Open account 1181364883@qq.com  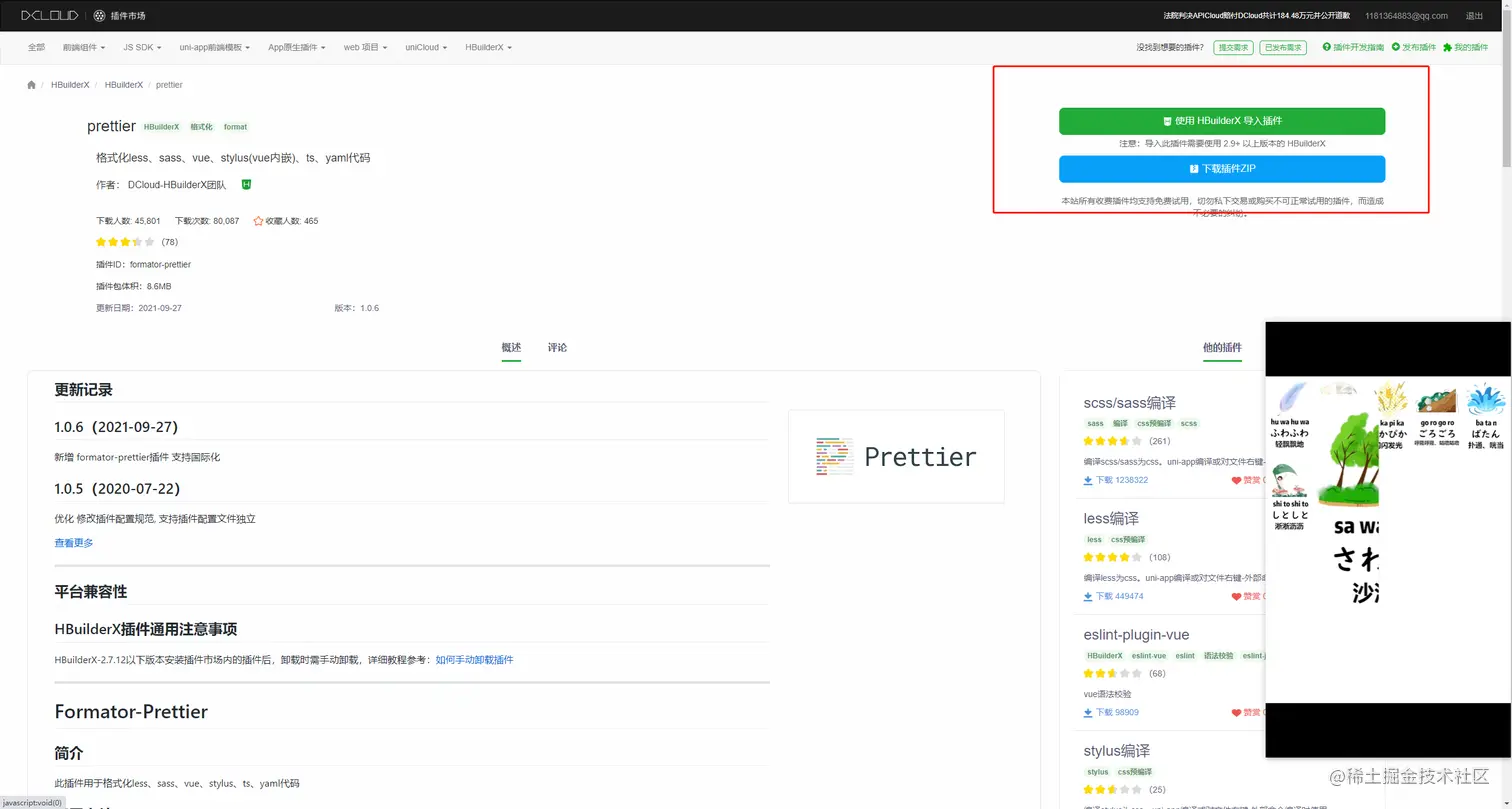1406,16
